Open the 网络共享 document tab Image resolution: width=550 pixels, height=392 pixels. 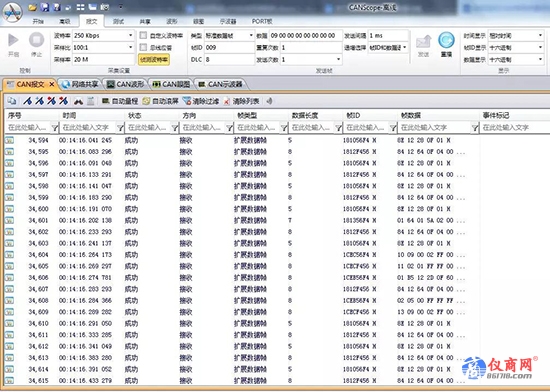click(80, 84)
